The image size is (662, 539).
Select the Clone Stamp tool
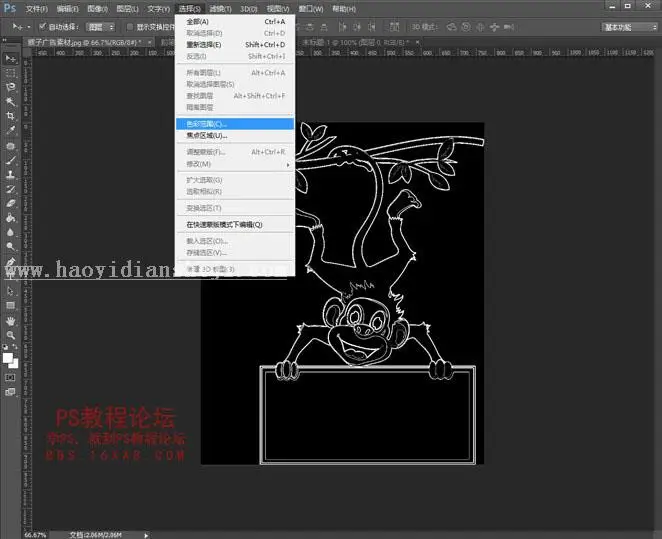tap(11, 174)
